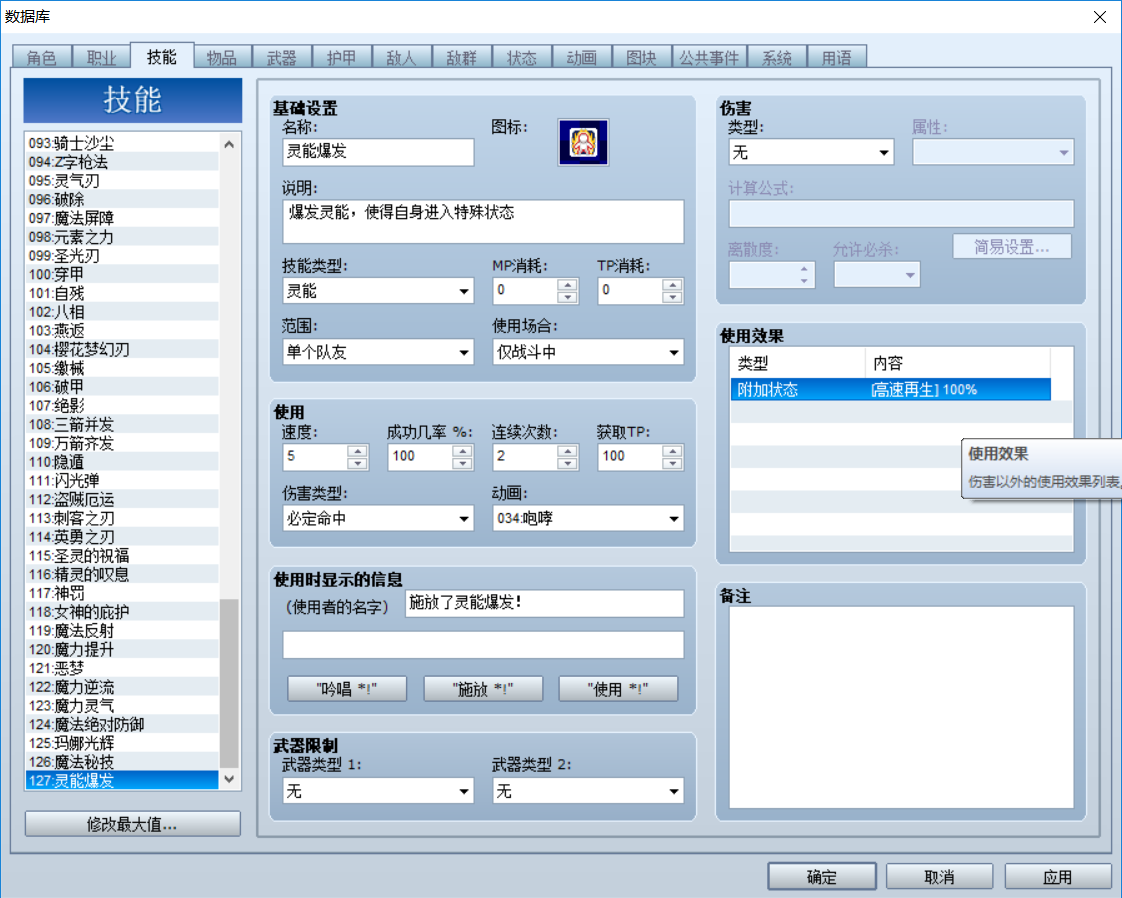Click the first message field 施放了灵能爆发!
The width and height of the screenshot is (1122, 898).
545,603
